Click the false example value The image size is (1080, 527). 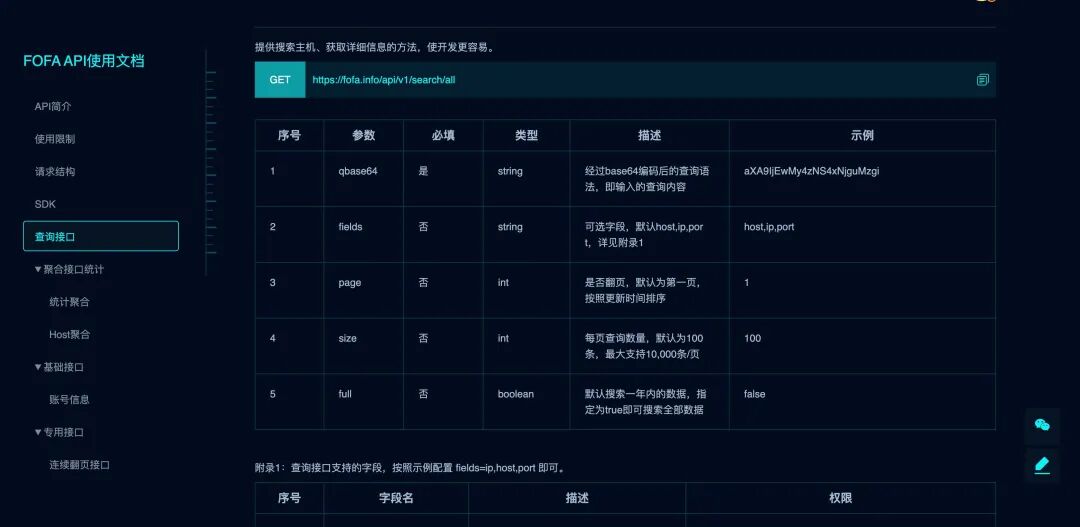[x=754, y=394]
